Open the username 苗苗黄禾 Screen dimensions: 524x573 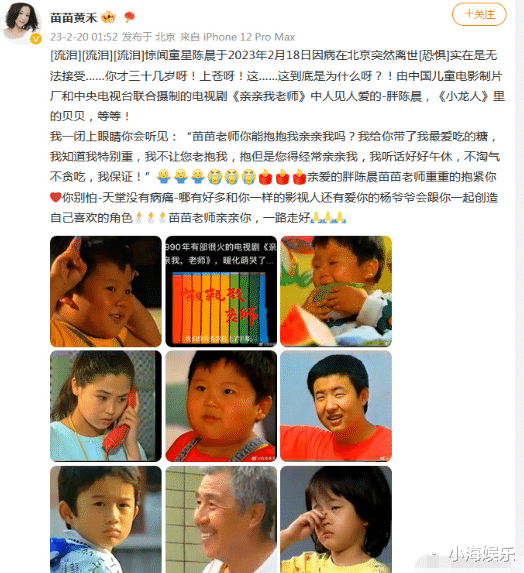[73, 17]
